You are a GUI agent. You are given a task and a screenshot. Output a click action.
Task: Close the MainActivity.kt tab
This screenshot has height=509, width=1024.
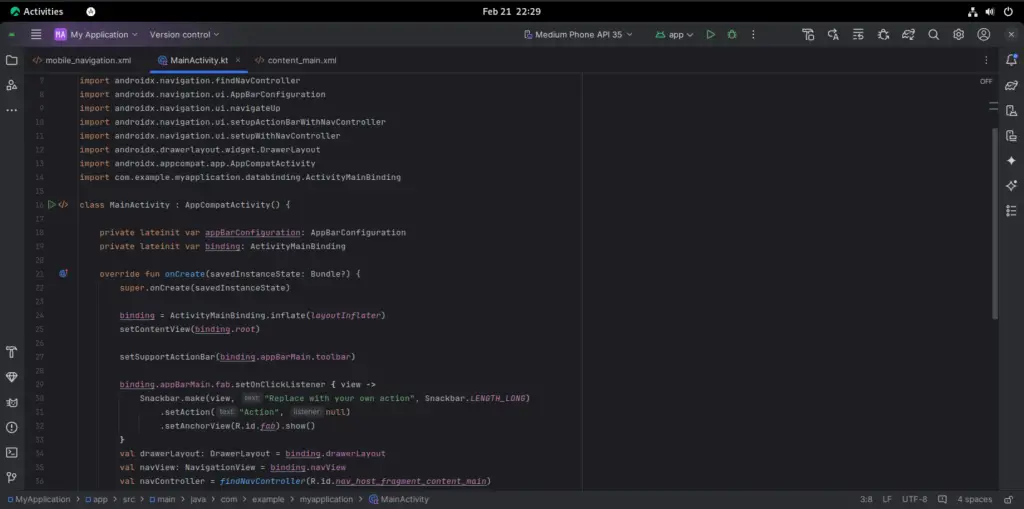[x=238, y=60]
